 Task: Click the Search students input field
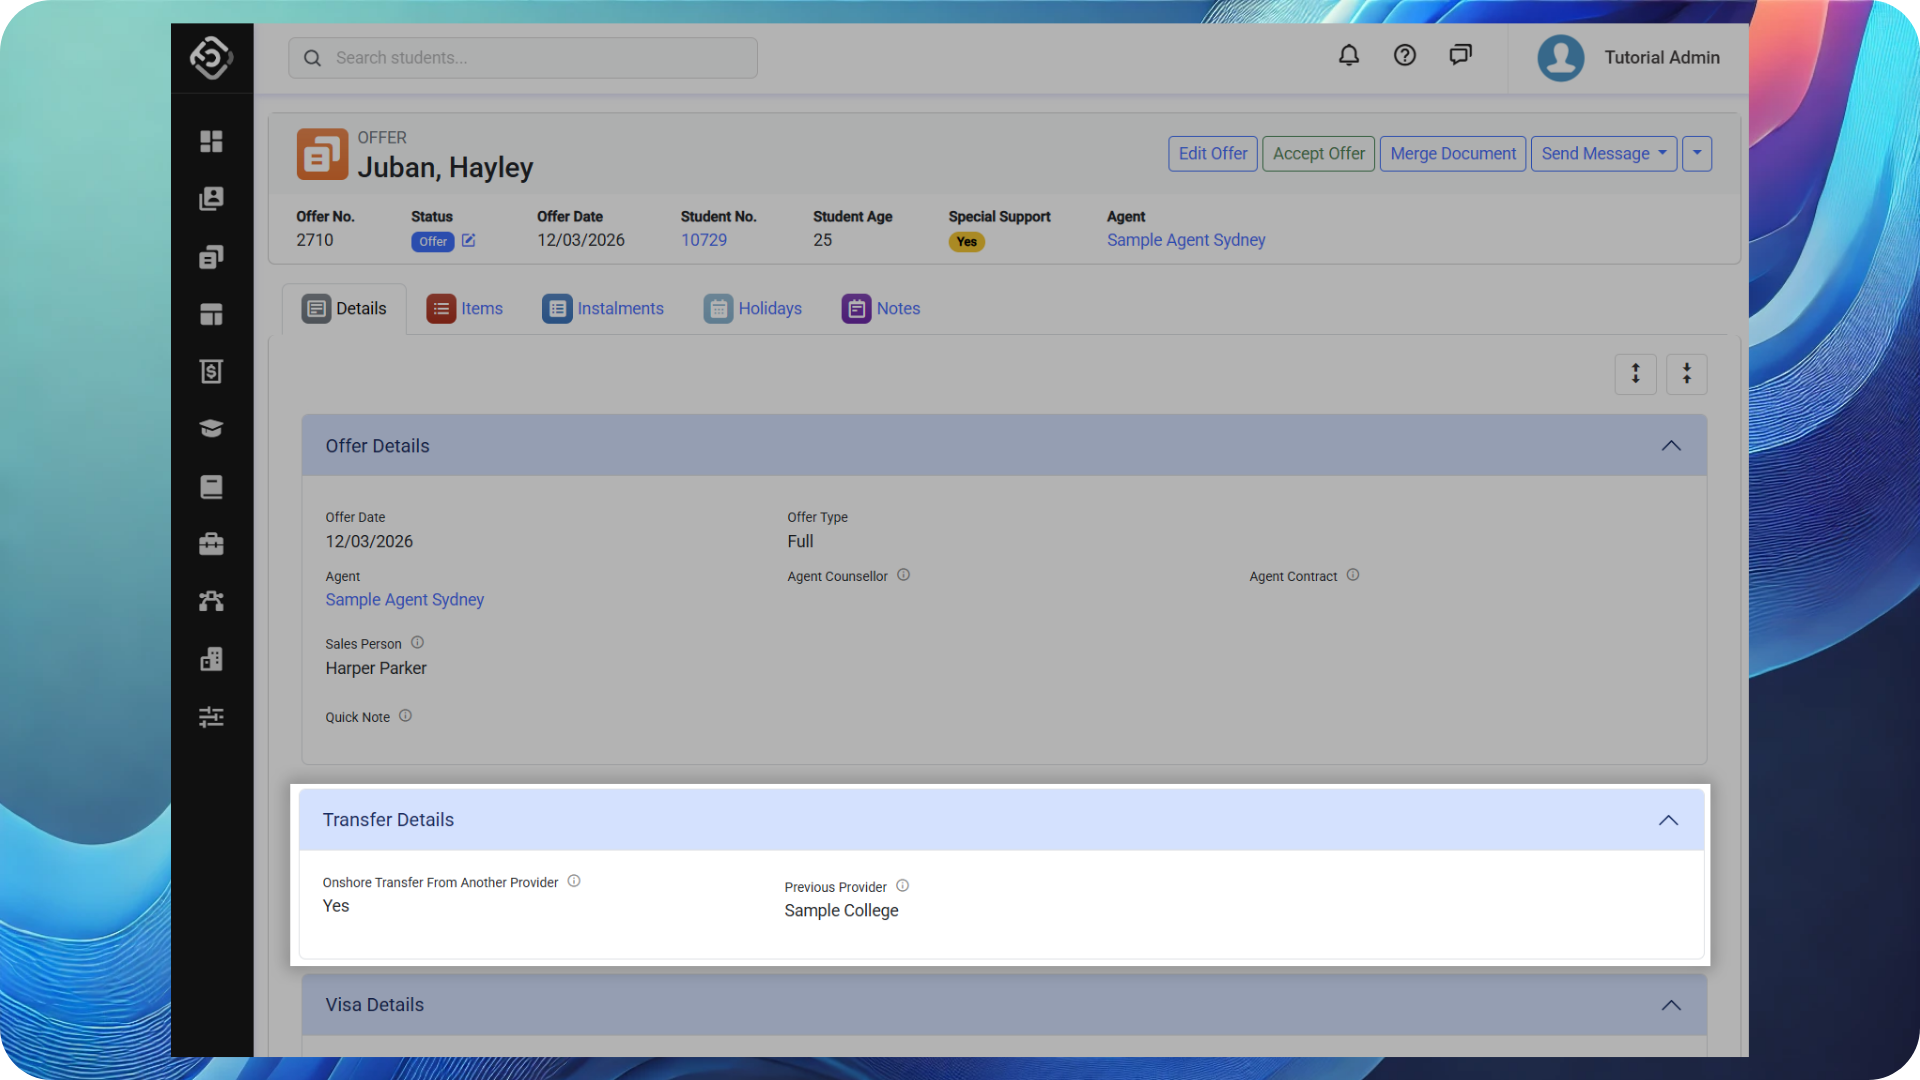pos(540,58)
